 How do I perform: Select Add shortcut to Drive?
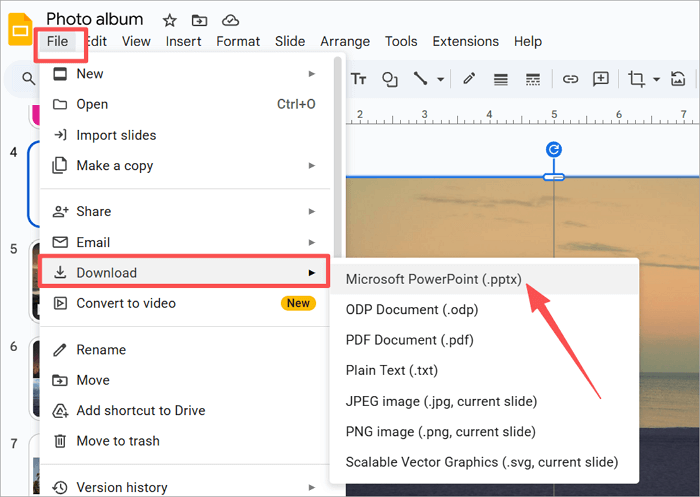pyautogui.click(x=185, y=410)
